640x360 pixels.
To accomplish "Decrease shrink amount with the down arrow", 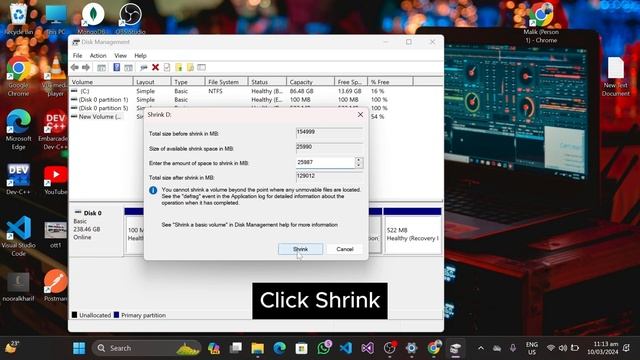I will (359, 165).
